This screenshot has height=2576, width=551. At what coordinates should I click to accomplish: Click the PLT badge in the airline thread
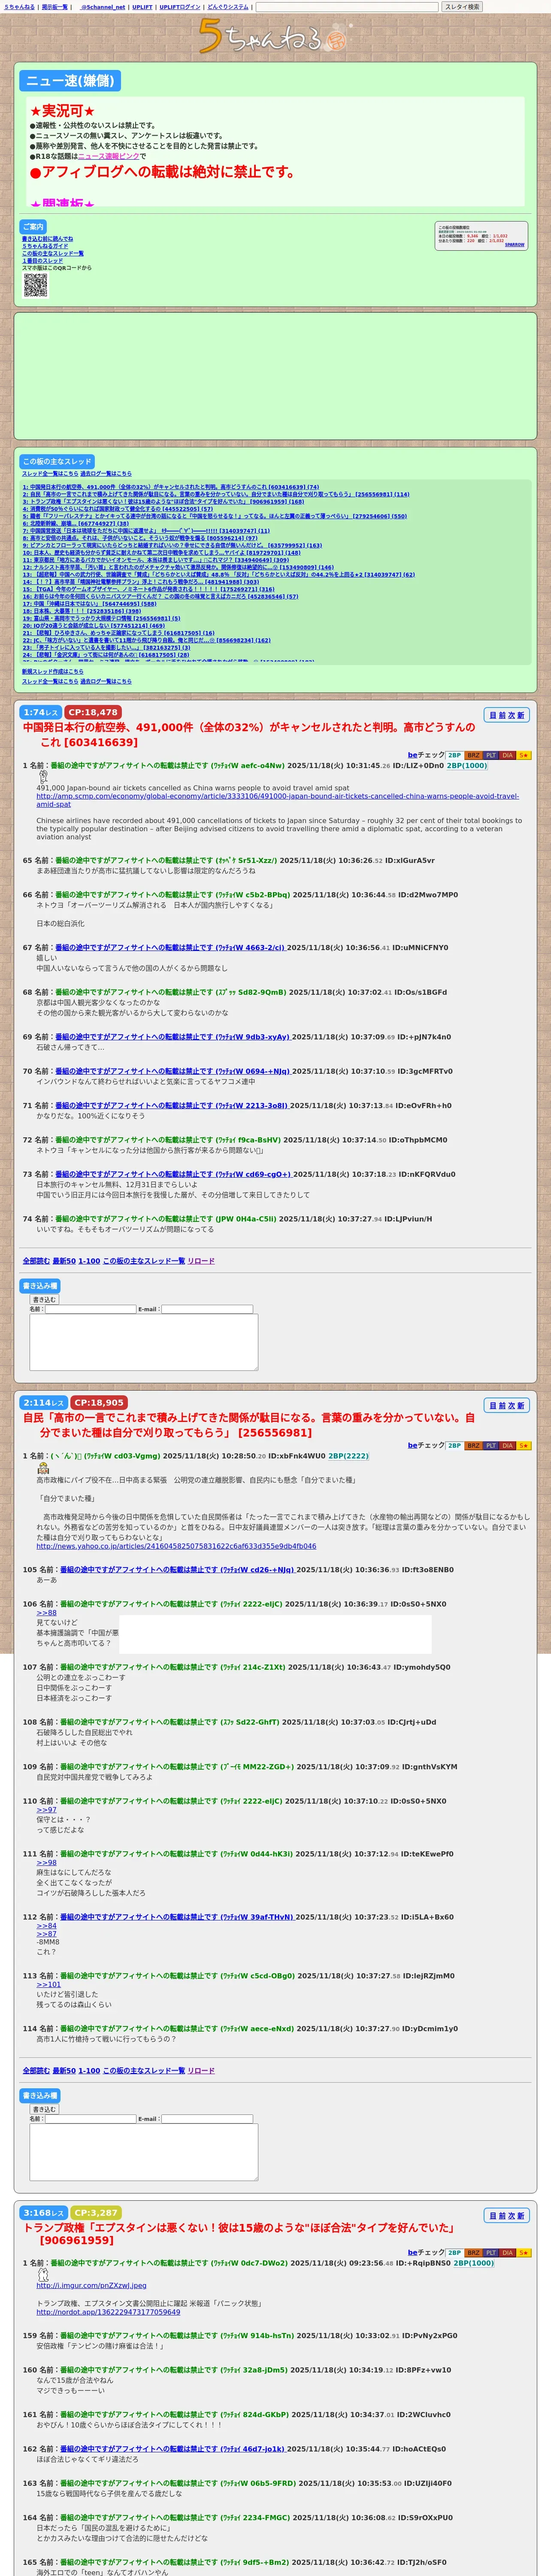491,755
